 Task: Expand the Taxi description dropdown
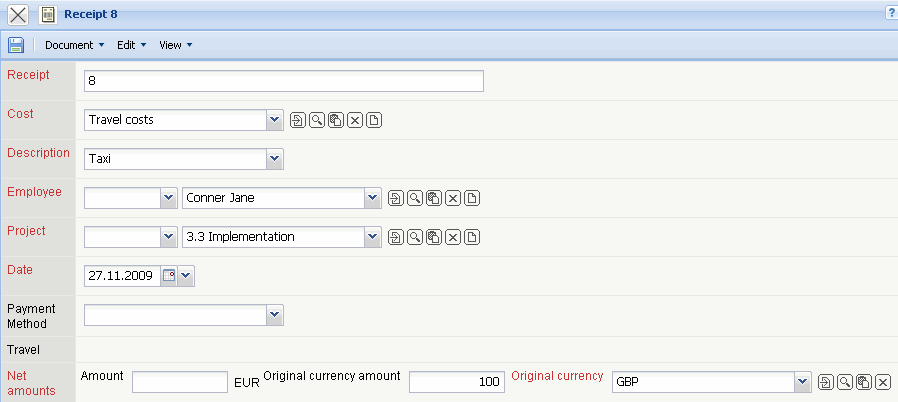coord(275,159)
